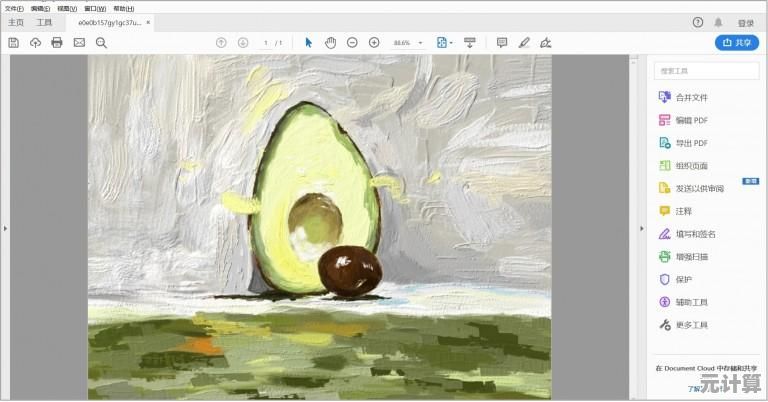Open the notifications bell
The height and width of the screenshot is (402, 768).
click(718, 22)
